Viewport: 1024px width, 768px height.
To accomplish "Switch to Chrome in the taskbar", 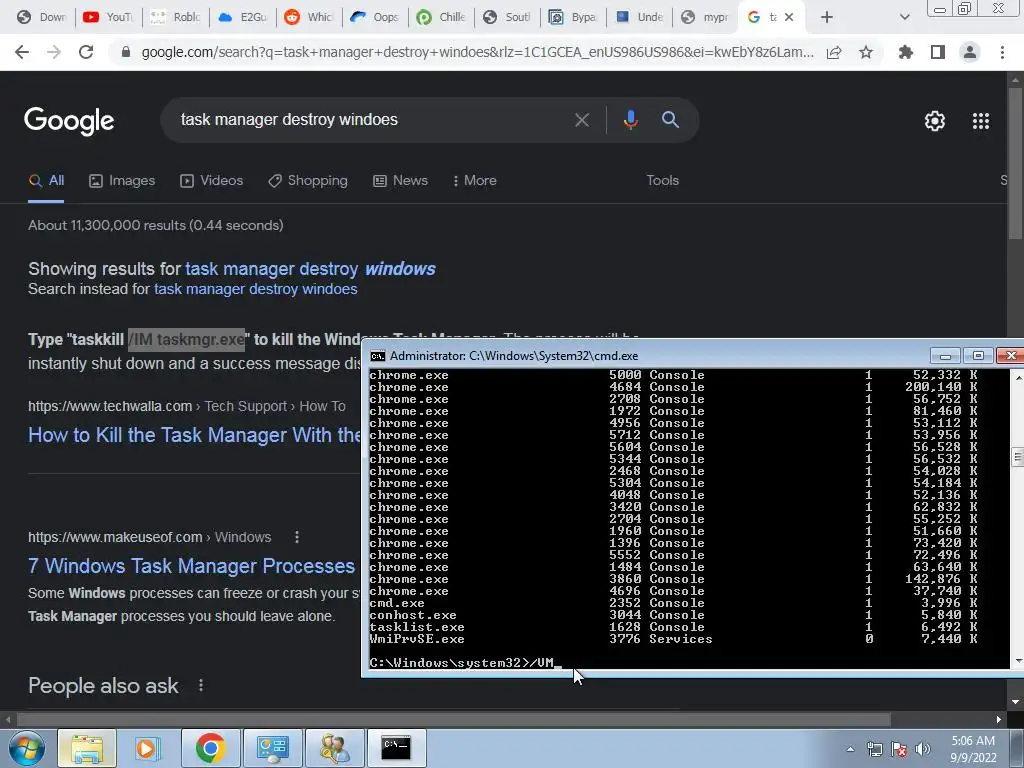I will point(210,748).
